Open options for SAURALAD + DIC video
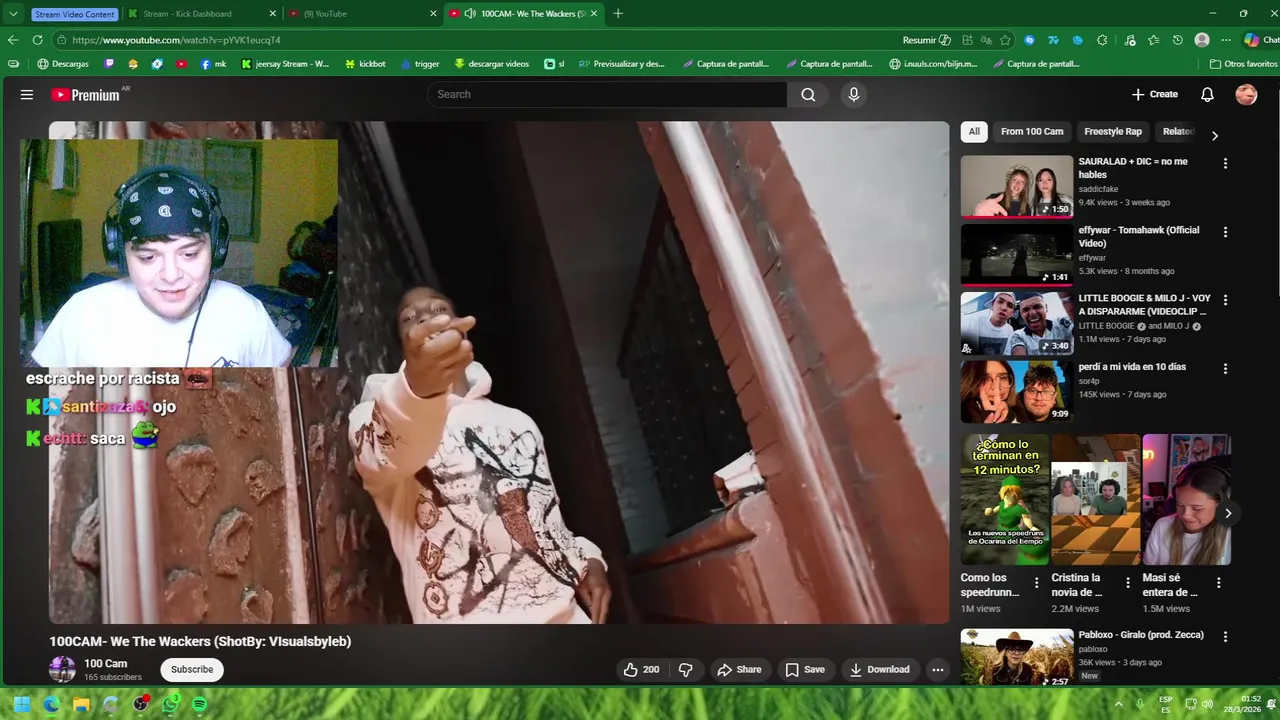Viewport: 1280px width, 720px height. tap(1225, 163)
